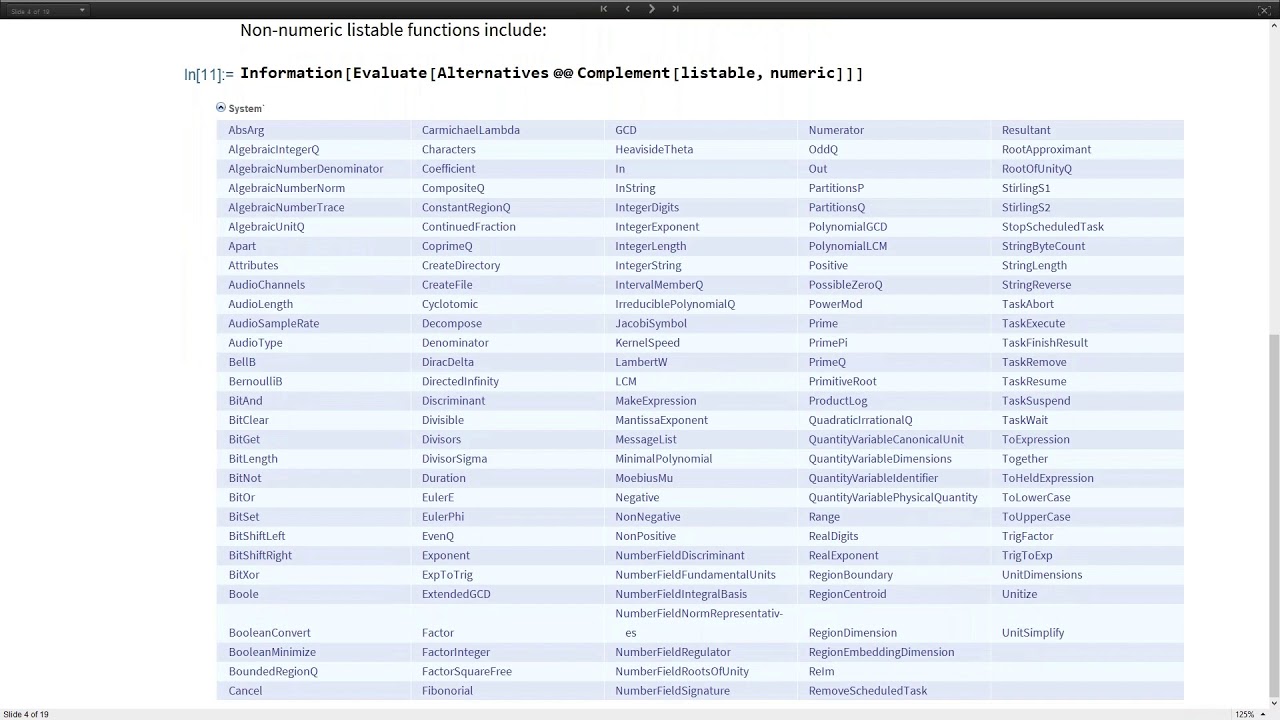This screenshot has height=720, width=1280.
Task: Click the GCD function link
Action: coord(626,130)
